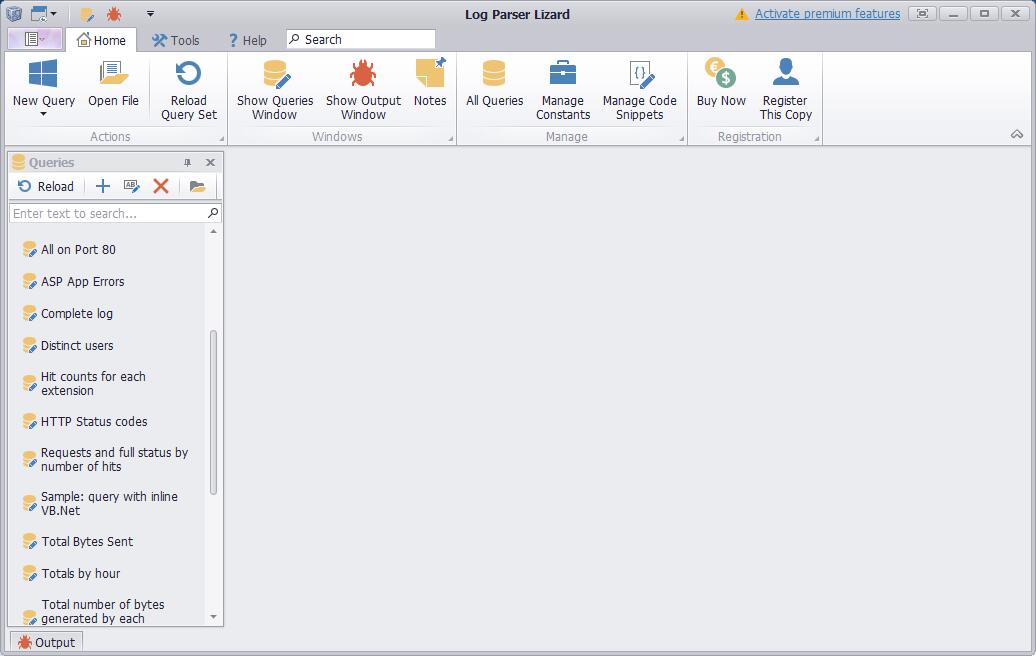Click the icon beside the HTTP Status codes query

coord(30,421)
